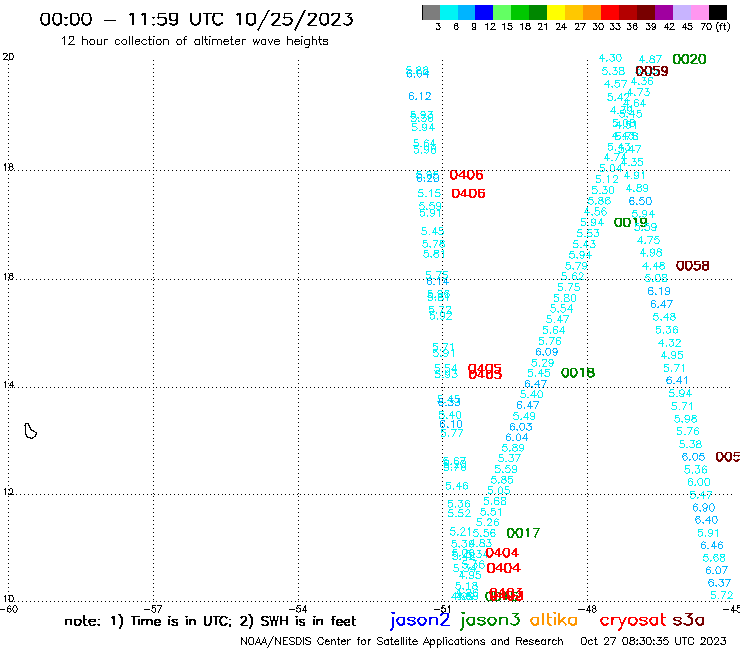
Task: Click the green 0020 pass time label
Action: click(x=690, y=59)
